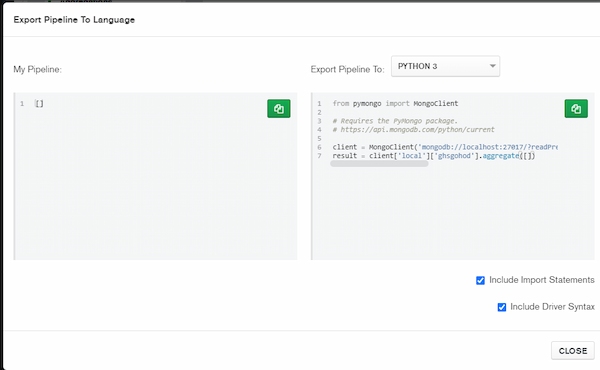Close the Export Pipeline dialog with CLOSE
The image size is (600, 370).
click(x=572, y=350)
